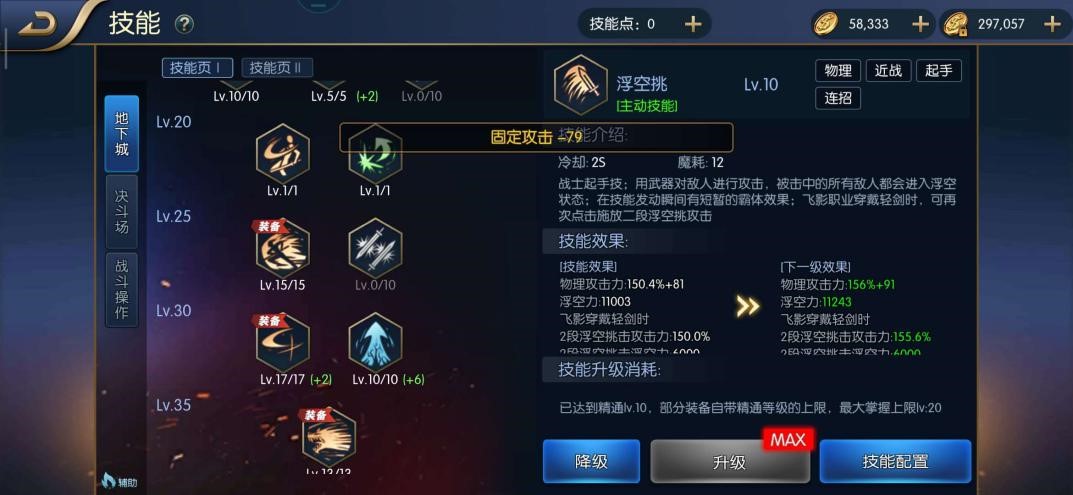Add bound coins with plus button

pyautogui.click(x=1052, y=24)
